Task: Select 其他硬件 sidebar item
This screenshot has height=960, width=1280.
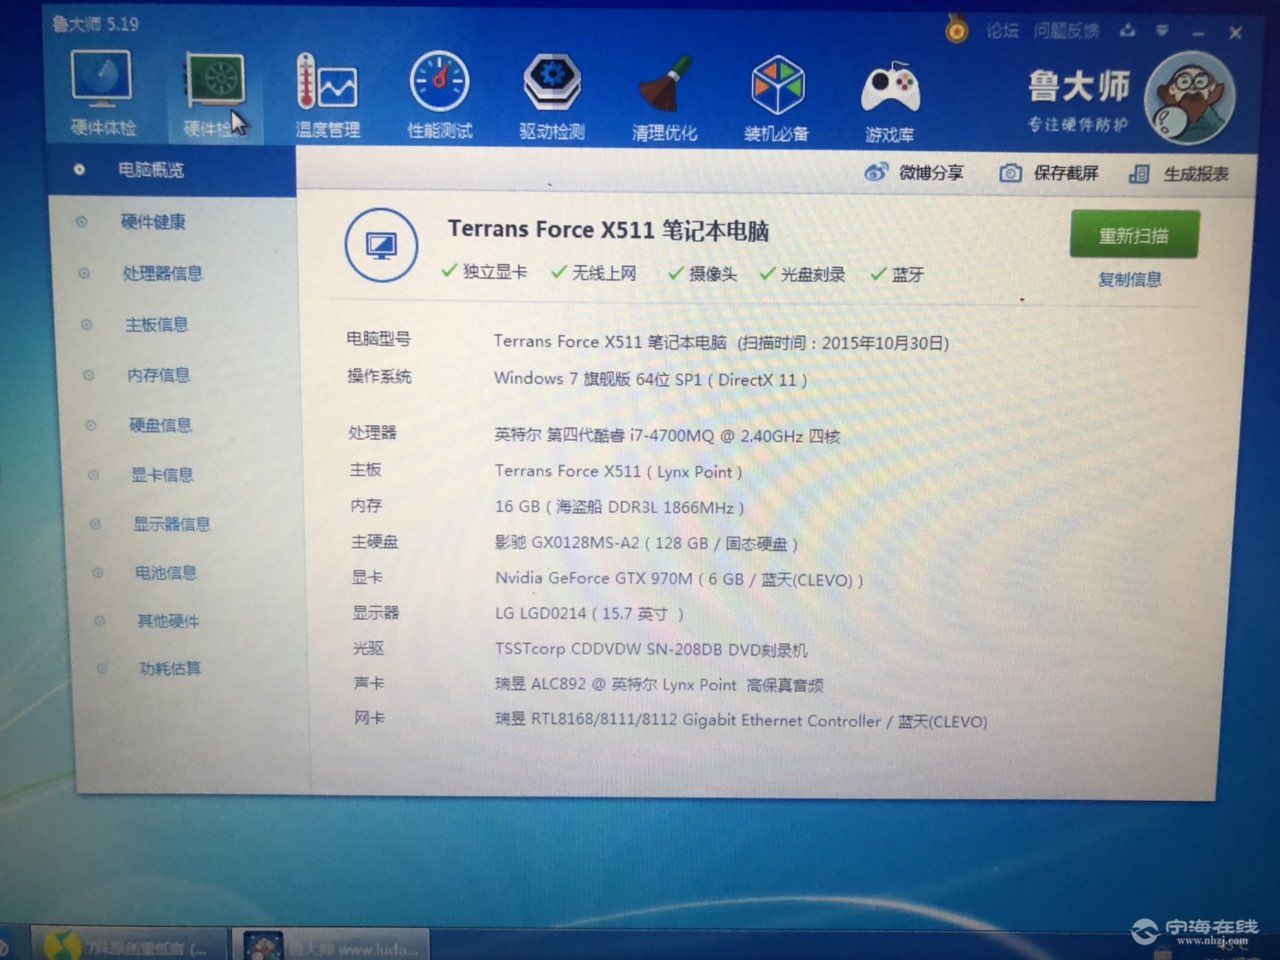Action: click(168, 621)
